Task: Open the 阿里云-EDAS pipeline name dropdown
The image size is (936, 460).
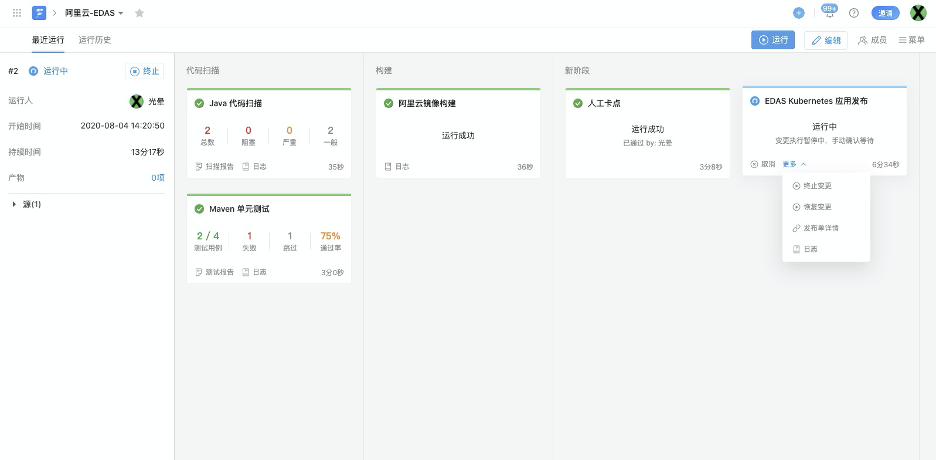Action: (x=94, y=13)
